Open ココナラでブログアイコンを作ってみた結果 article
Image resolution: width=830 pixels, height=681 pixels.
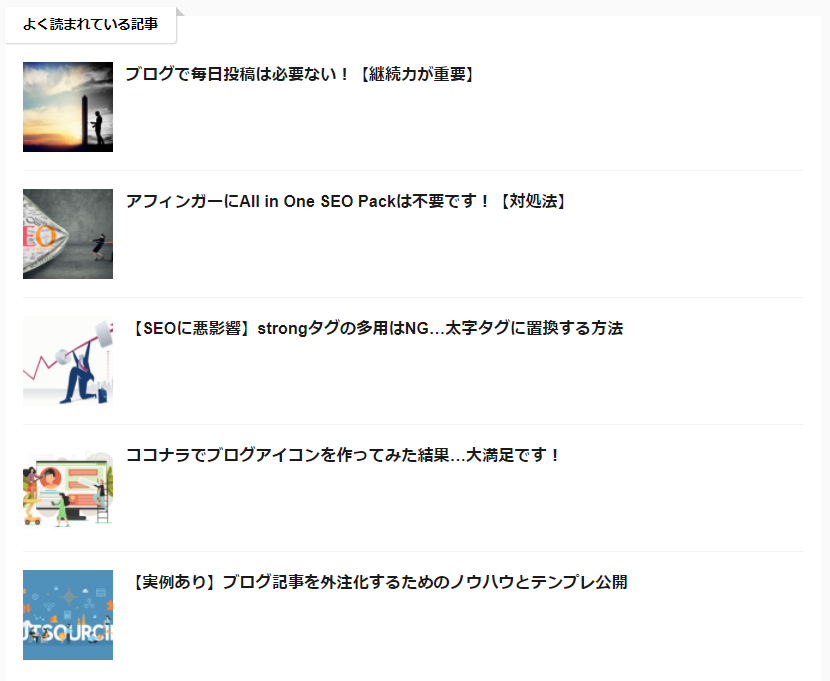[343, 455]
